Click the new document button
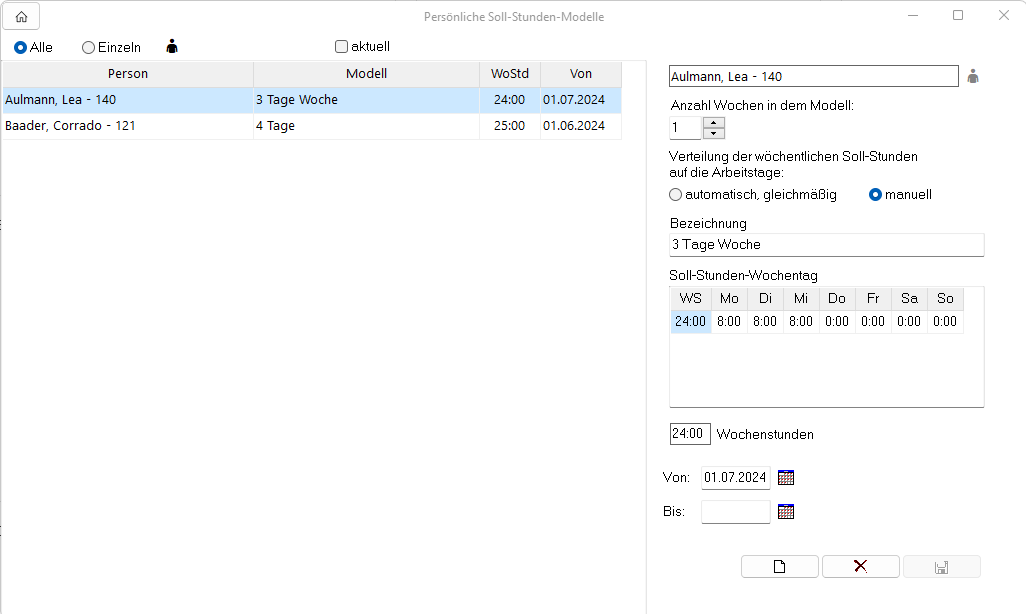Image resolution: width=1026 pixels, height=614 pixels. [x=780, y=567]
